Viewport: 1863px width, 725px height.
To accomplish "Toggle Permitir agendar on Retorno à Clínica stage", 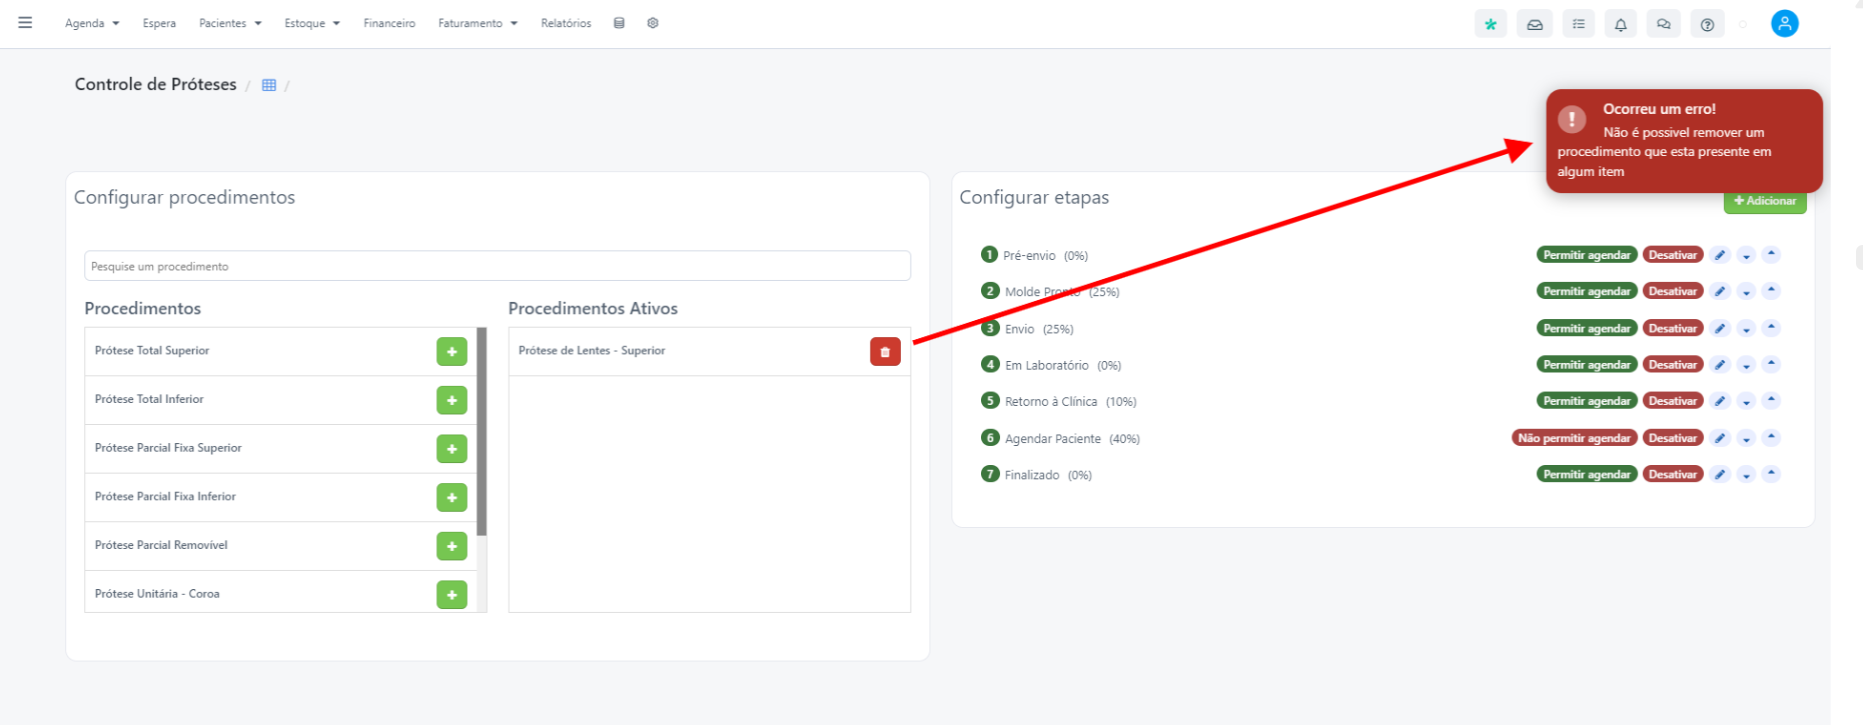I will click(x=1587, y=401).
